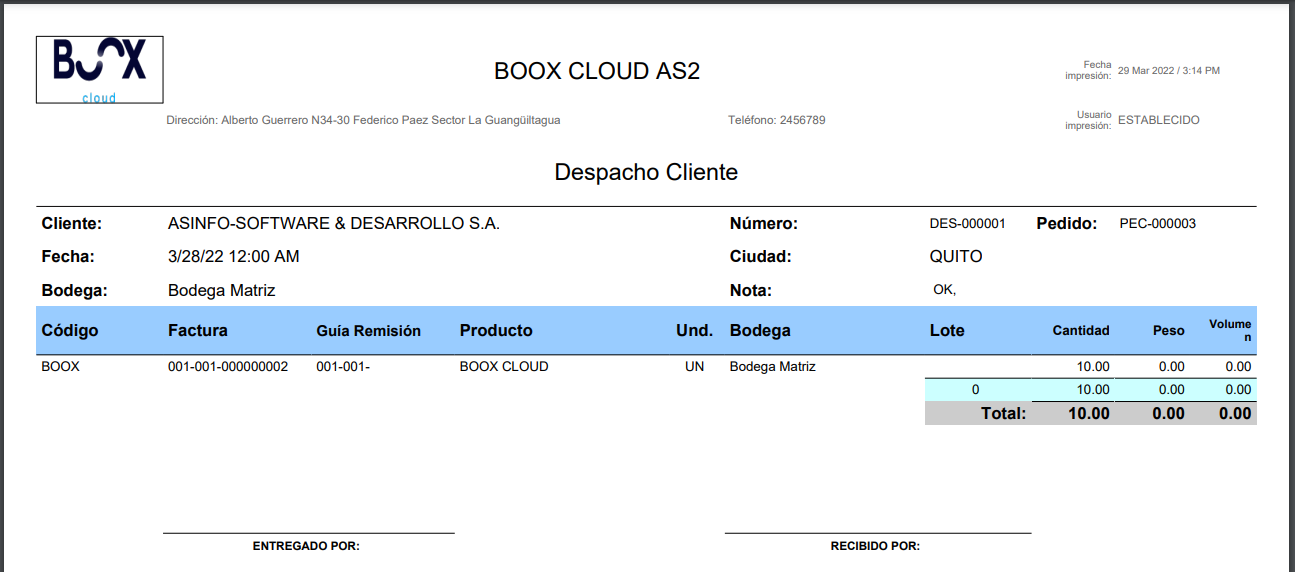
Task: Select the BOOX code cell
Action: click(60, 367)
